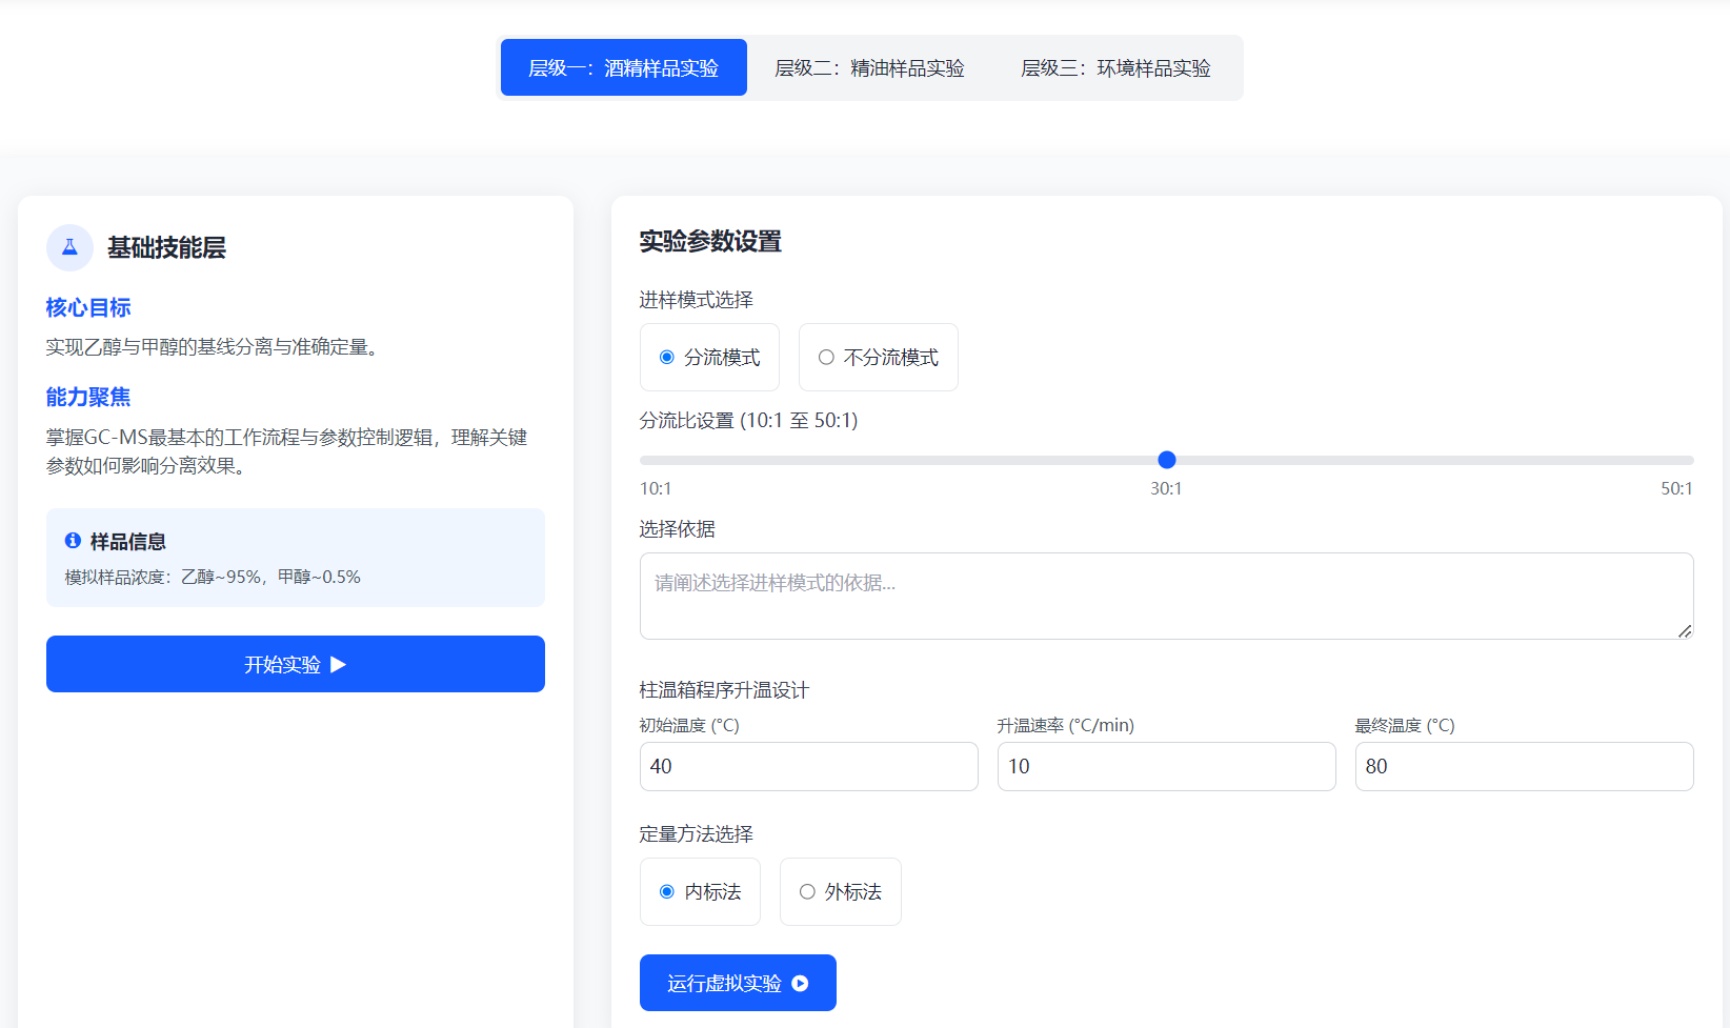Click the split ratio slider handle
The image size is (1730, 1028).
point(1166,460)
